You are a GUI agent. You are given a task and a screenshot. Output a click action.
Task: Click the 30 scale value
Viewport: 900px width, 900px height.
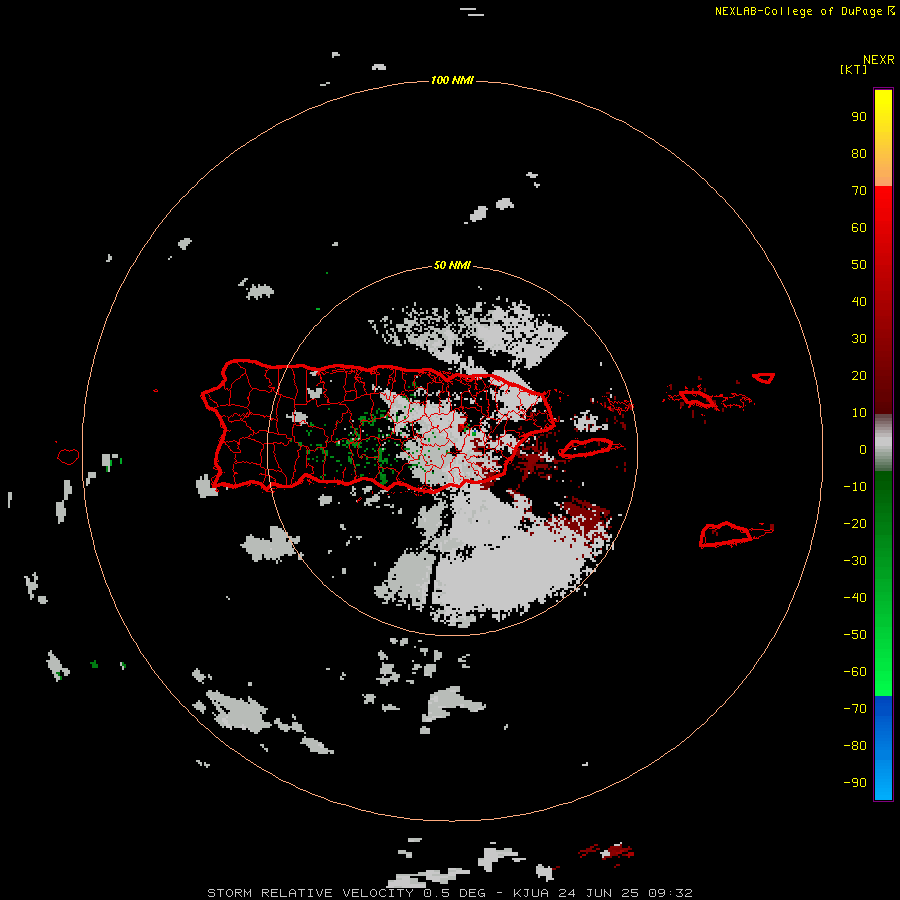[x=859, y=339]
